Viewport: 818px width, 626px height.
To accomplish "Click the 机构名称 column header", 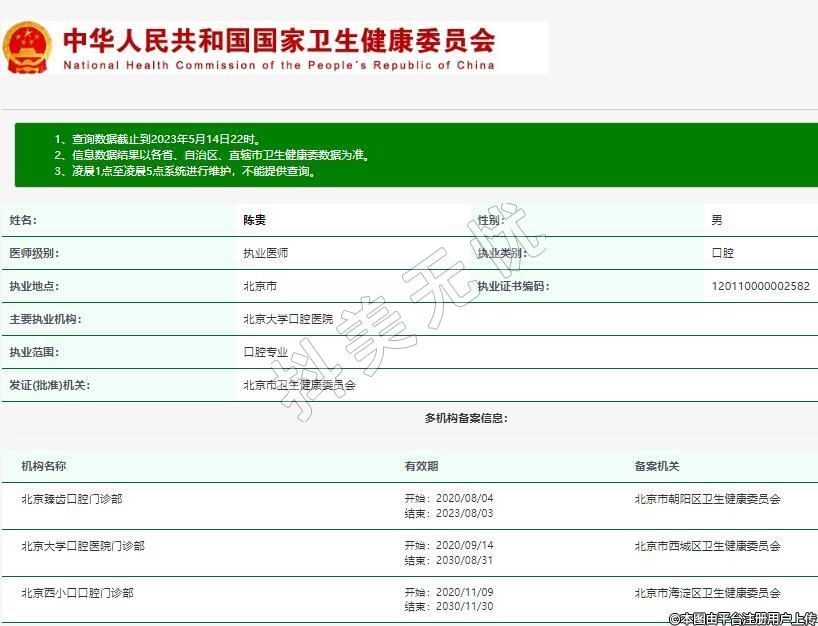I will (44, 466).
